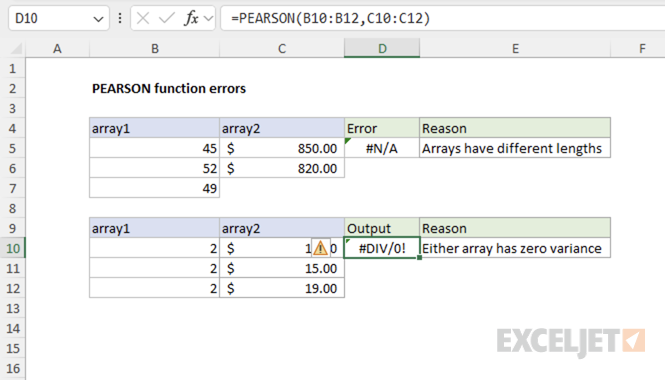665x380 pixels.
Task: Select cell B12 containing 2
Action: (x=154, y=288)
